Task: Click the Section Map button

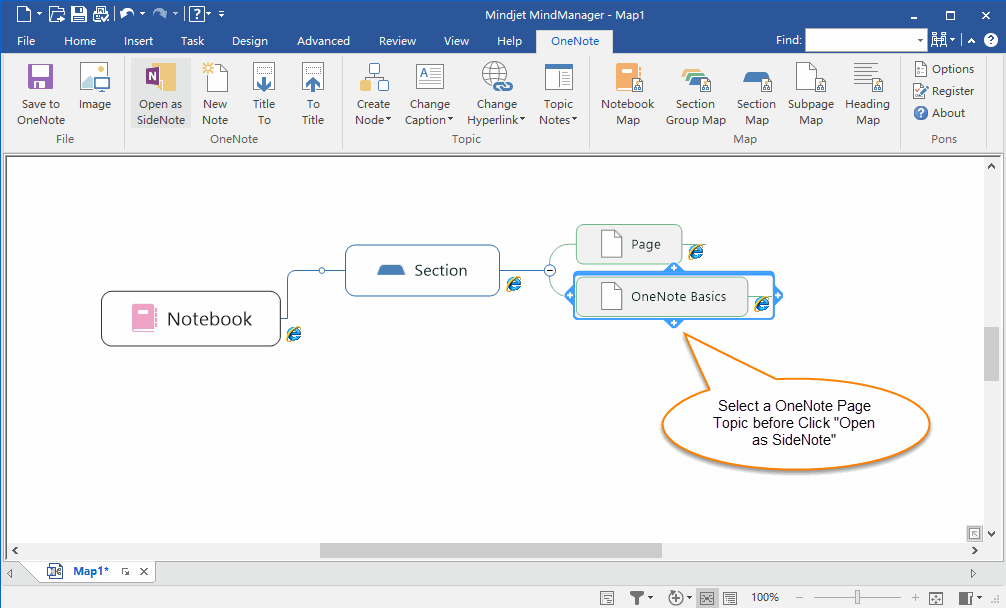Action: click(756, 94)
